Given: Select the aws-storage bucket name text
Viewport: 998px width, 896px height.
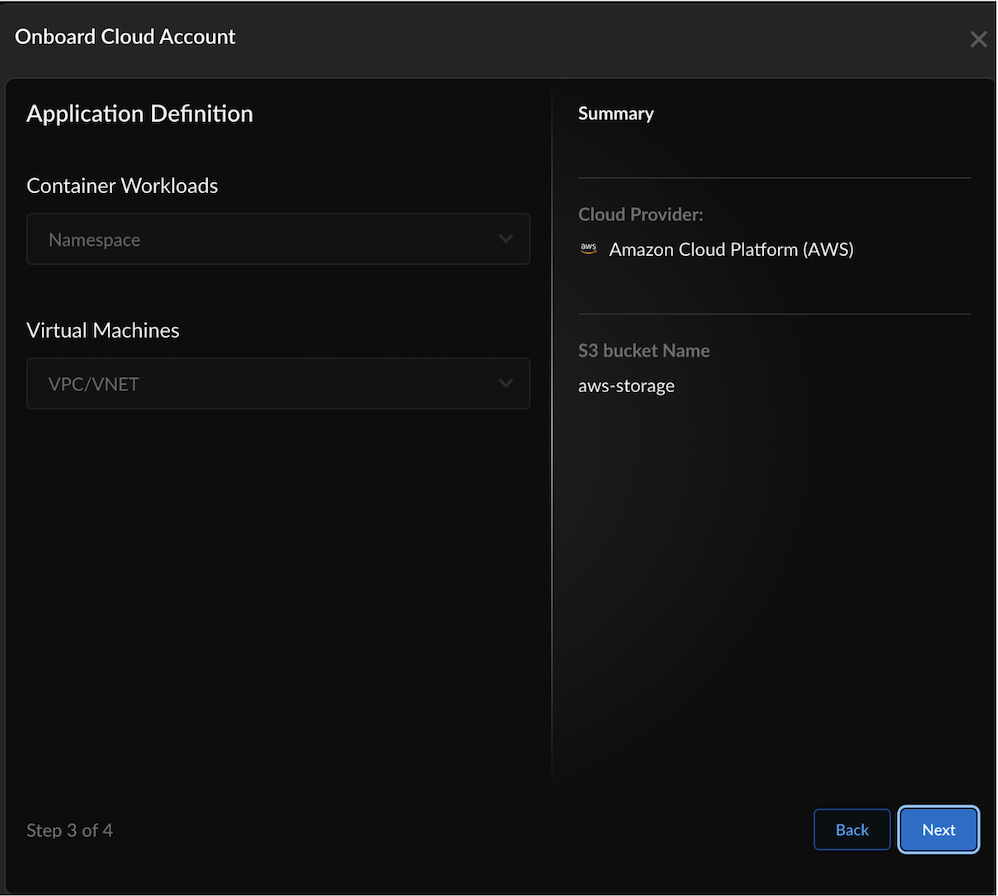Looking at the screenshot, I should (626, 385).
